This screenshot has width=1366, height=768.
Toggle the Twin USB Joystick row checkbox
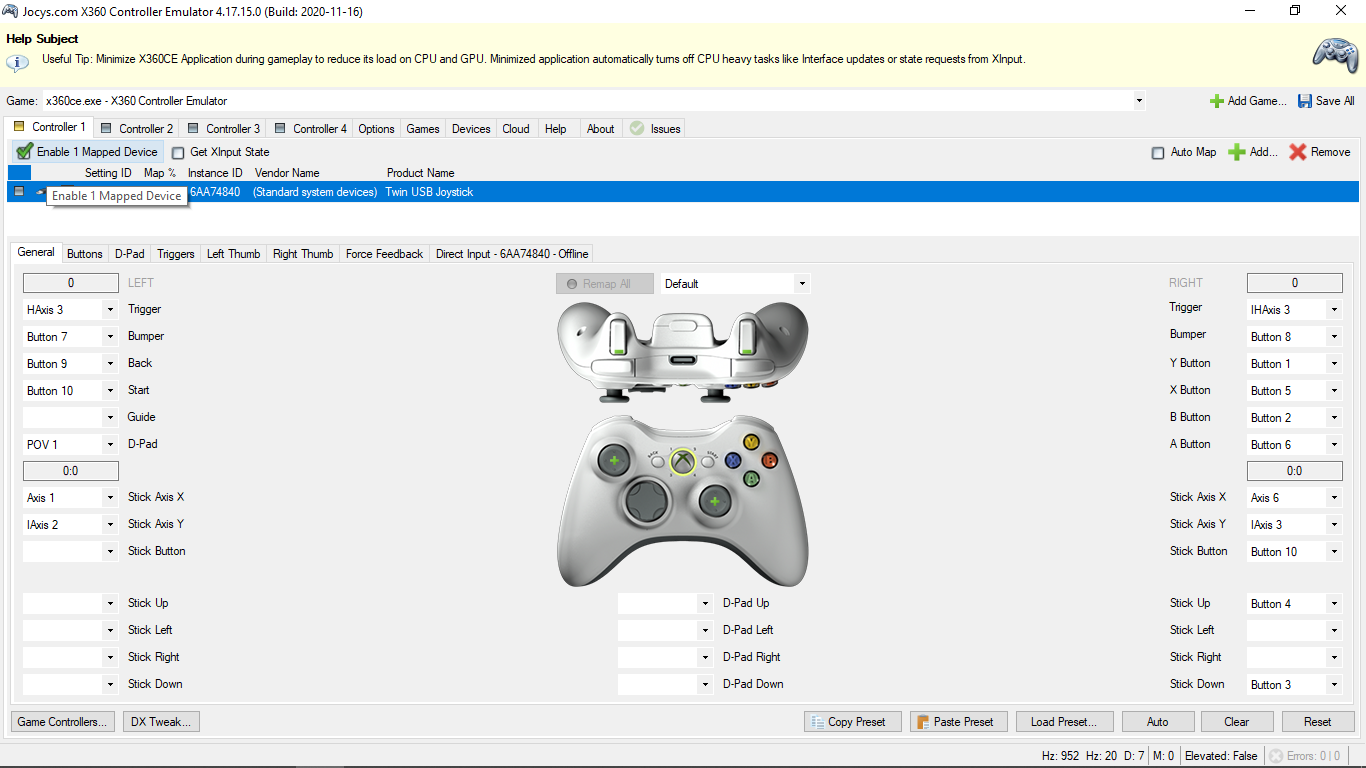click(x=18, y=191)
